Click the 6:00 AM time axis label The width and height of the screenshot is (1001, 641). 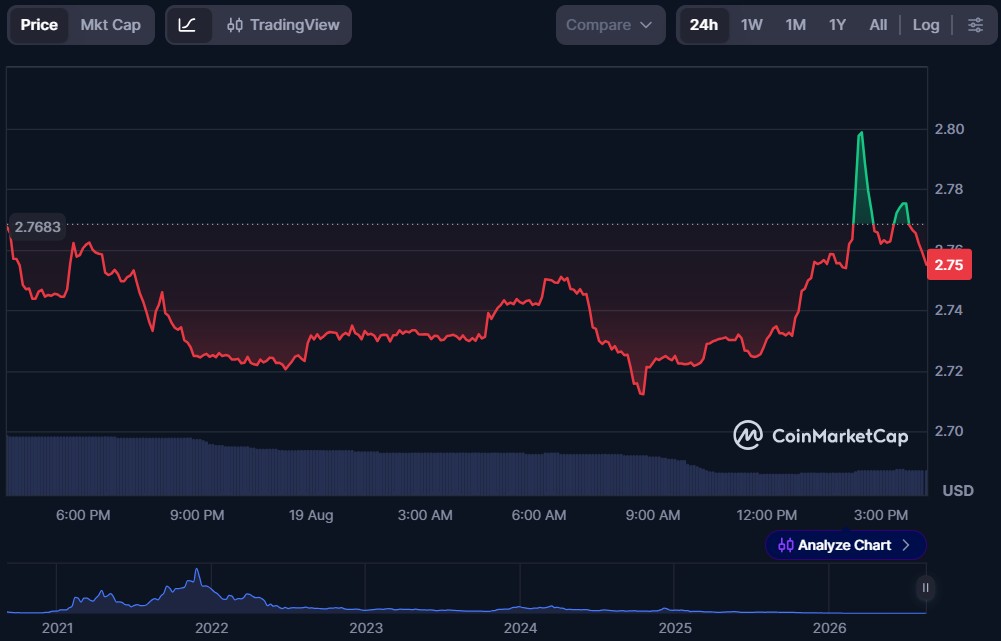(x=539, y=515)
